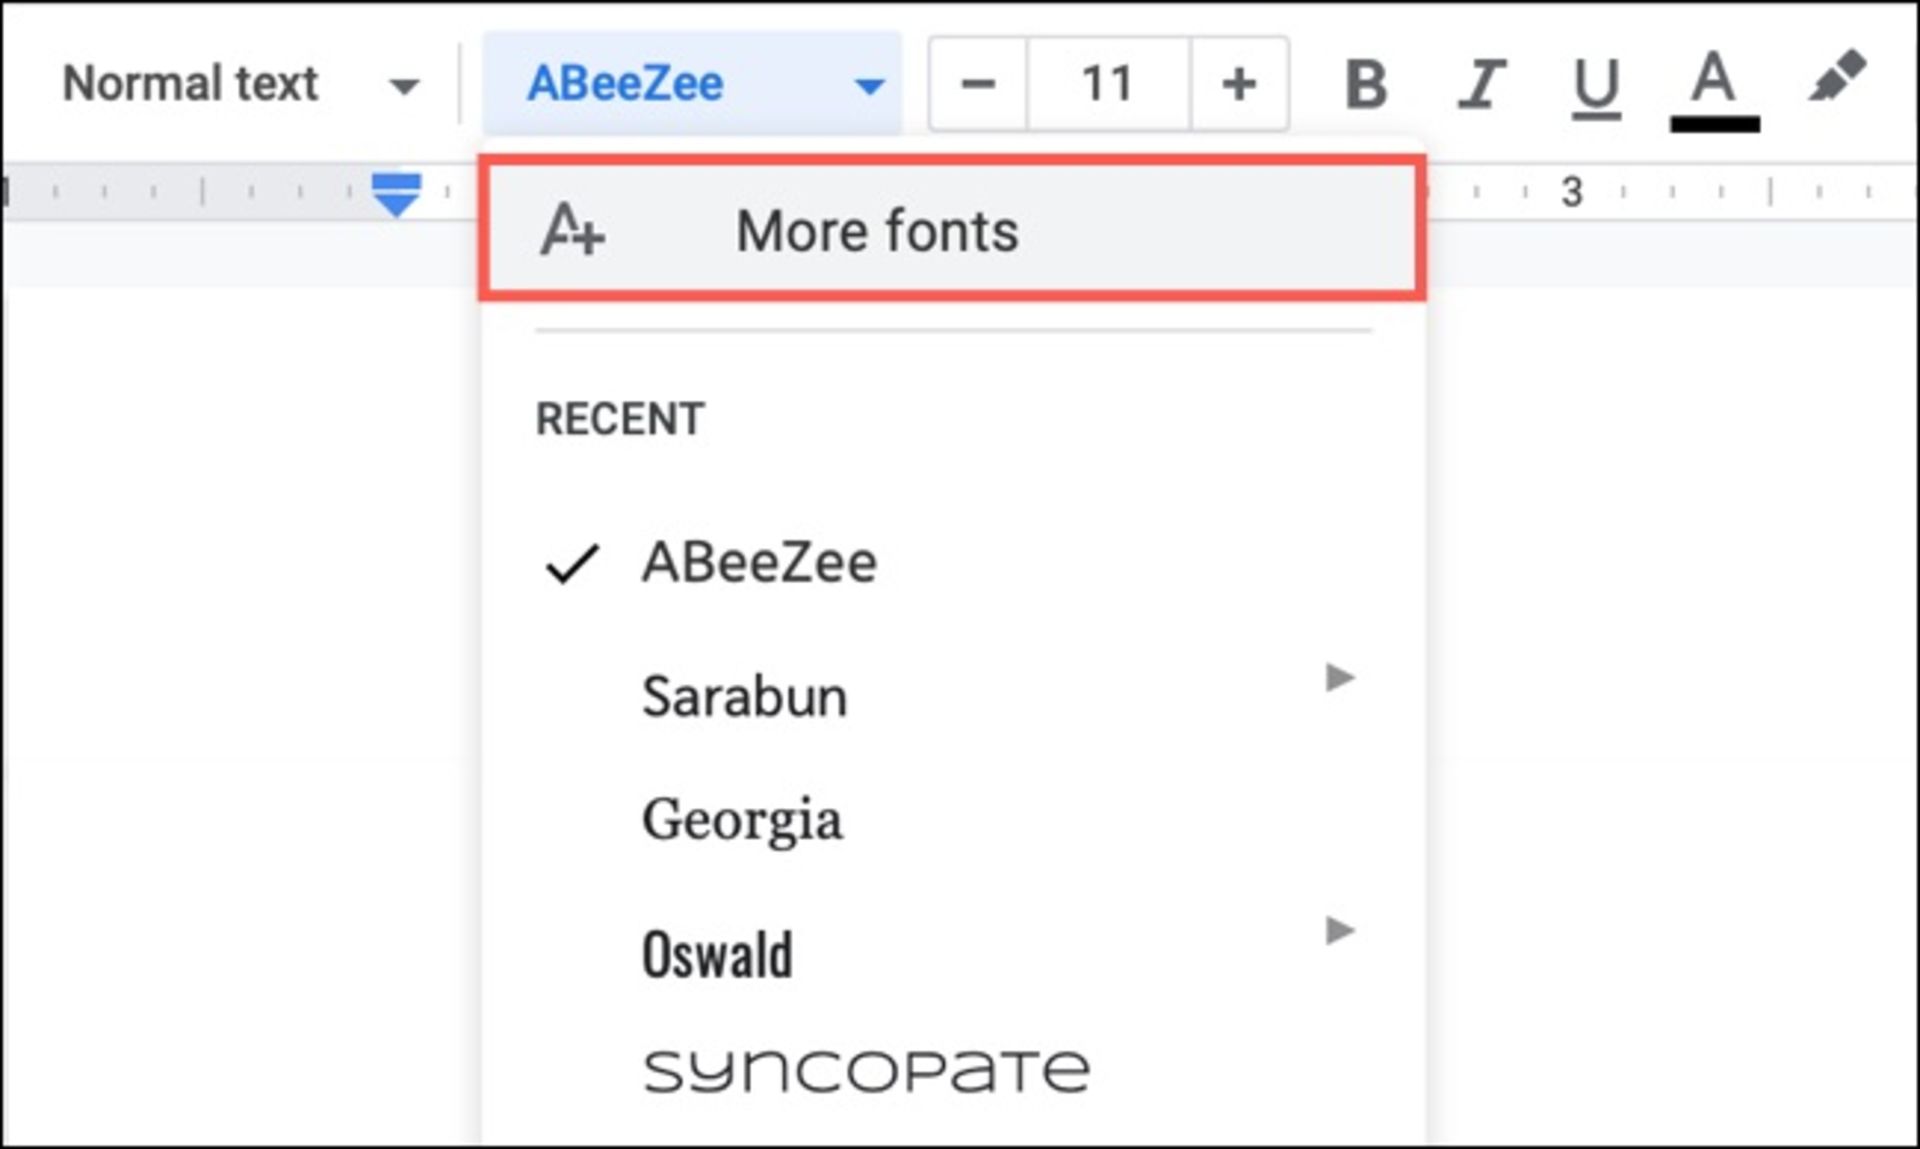This screenshot has height=1149, width=1920.
Task: Choose Syncopate from the recent list
Action: [865, 1067]
